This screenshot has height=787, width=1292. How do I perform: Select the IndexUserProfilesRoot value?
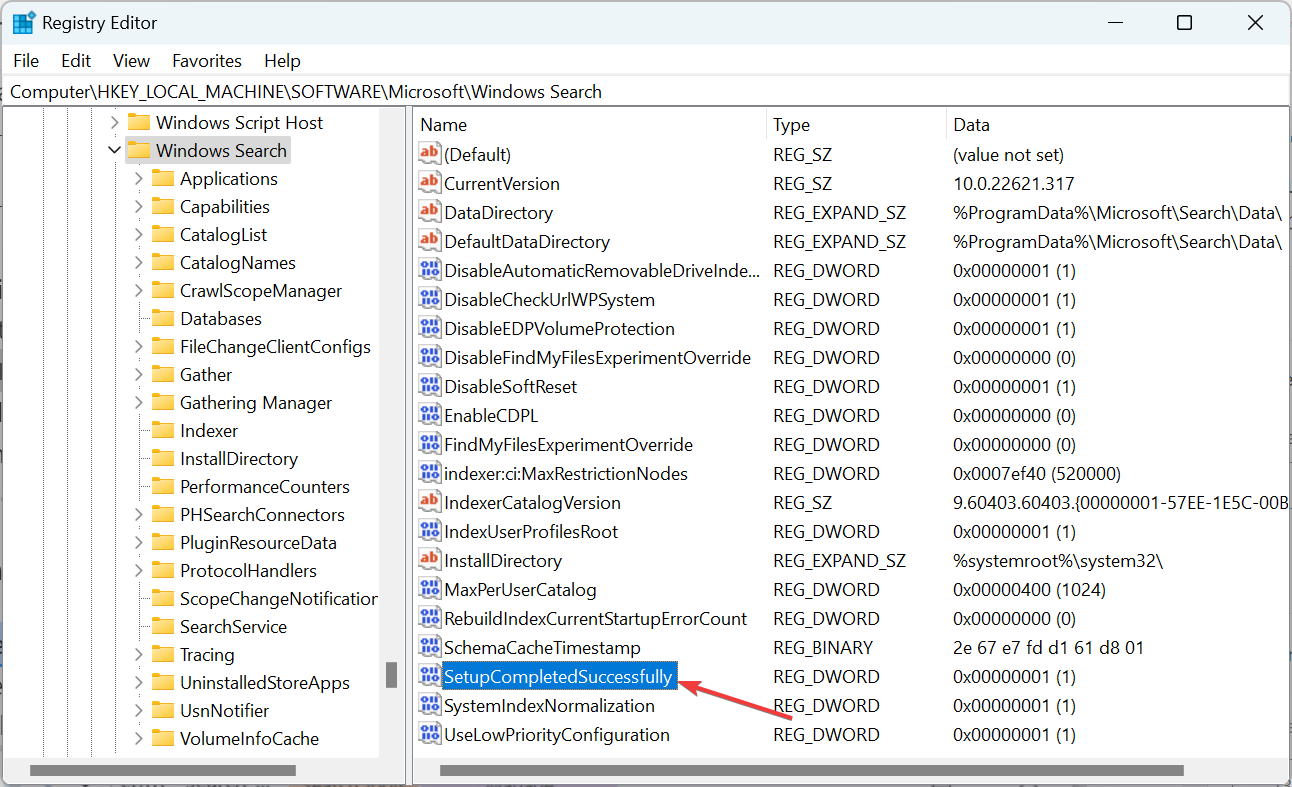[x=531, y=531]
